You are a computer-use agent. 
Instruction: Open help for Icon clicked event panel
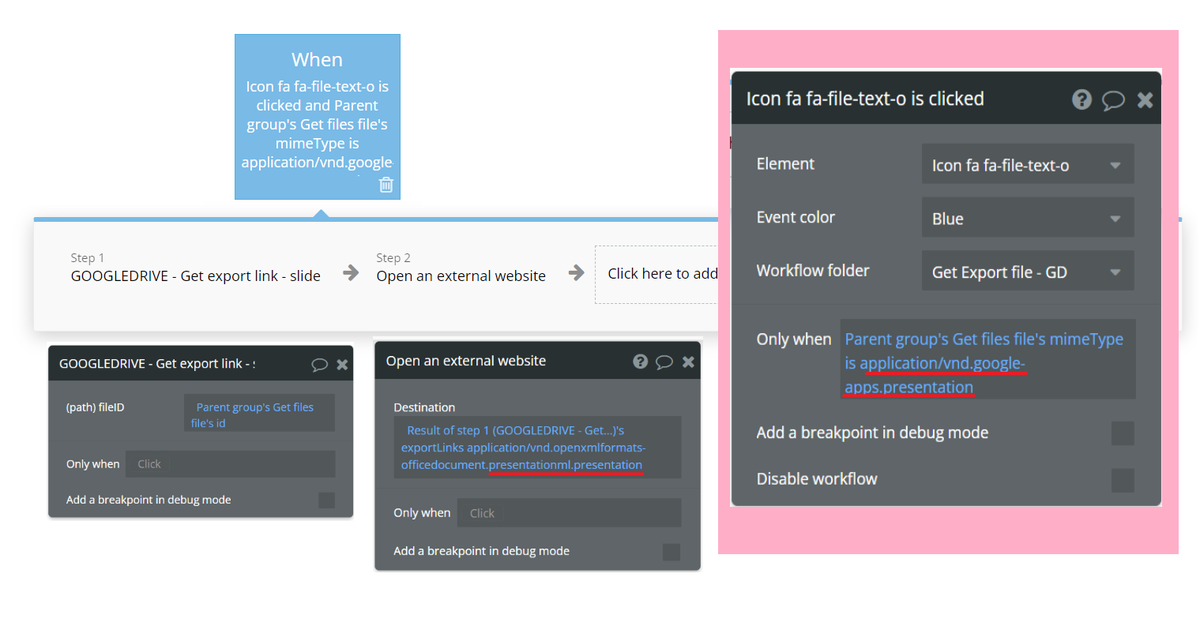[1082, 99]
